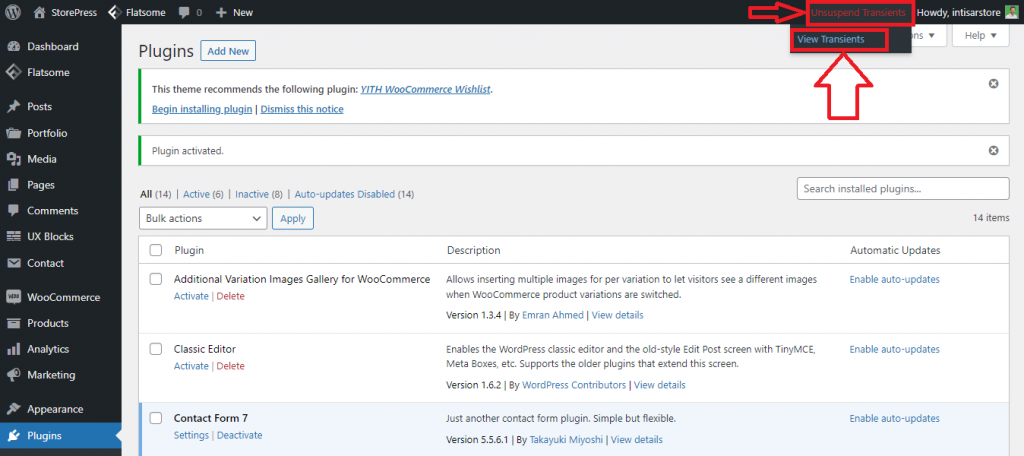Image resolution: width=1024 pixels, height=456 pixels.
Task: Click the Appearance brush icon
Action: [13, 409]
